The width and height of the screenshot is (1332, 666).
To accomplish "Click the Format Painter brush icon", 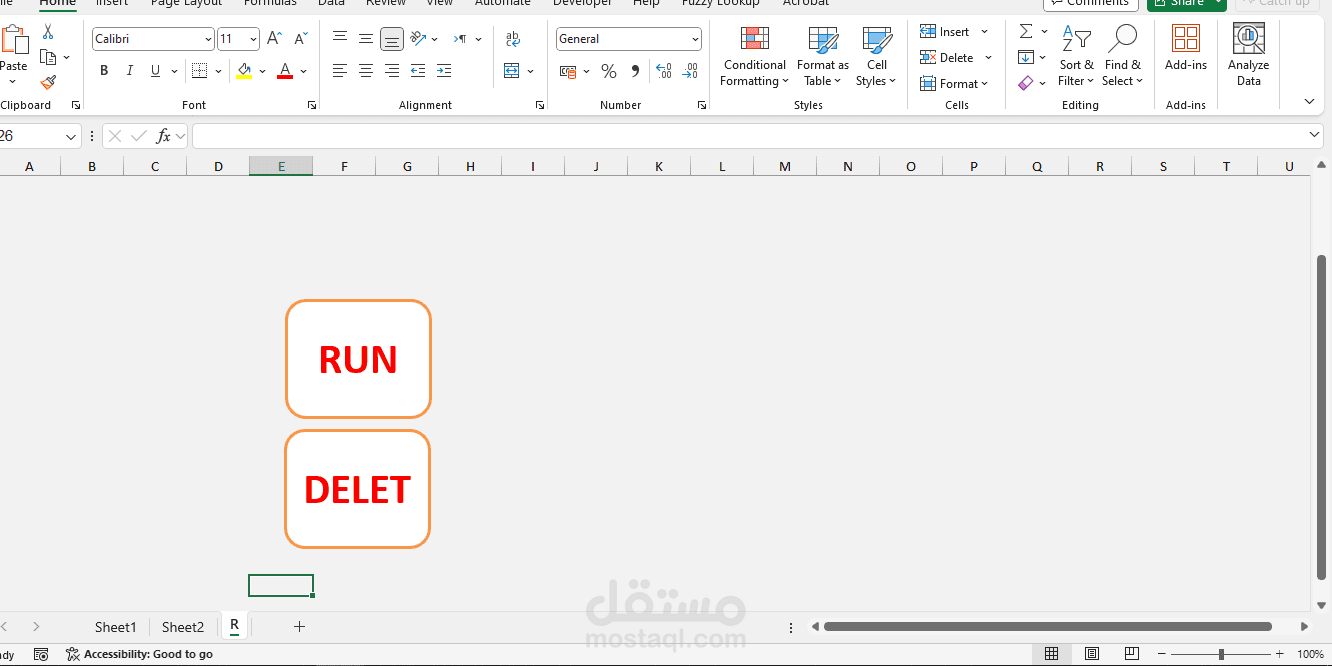I will pos(48,83).
